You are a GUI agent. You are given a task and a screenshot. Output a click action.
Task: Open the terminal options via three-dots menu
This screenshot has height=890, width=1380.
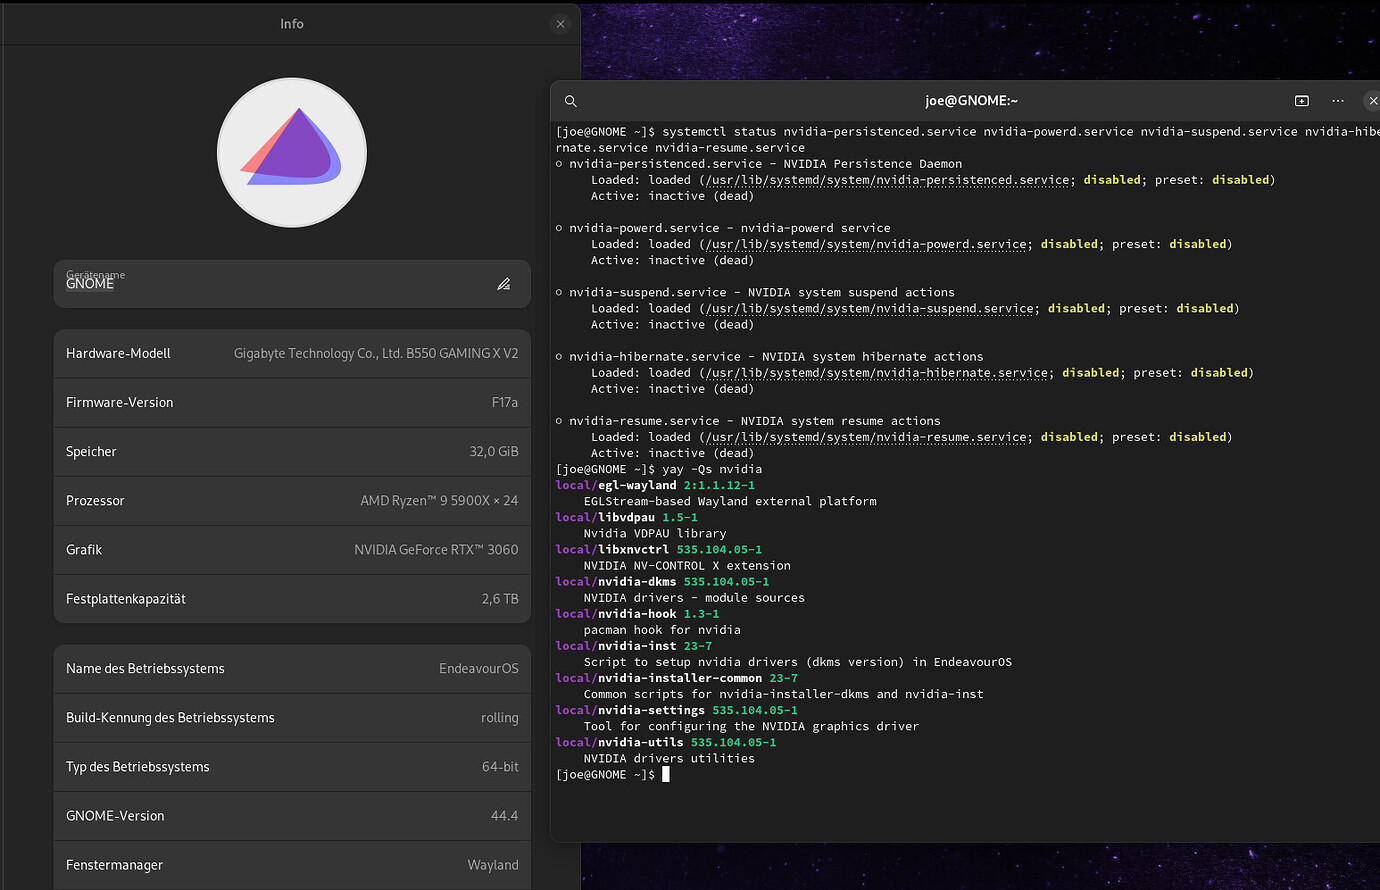pyautogui.click(x=1338, y=101)
